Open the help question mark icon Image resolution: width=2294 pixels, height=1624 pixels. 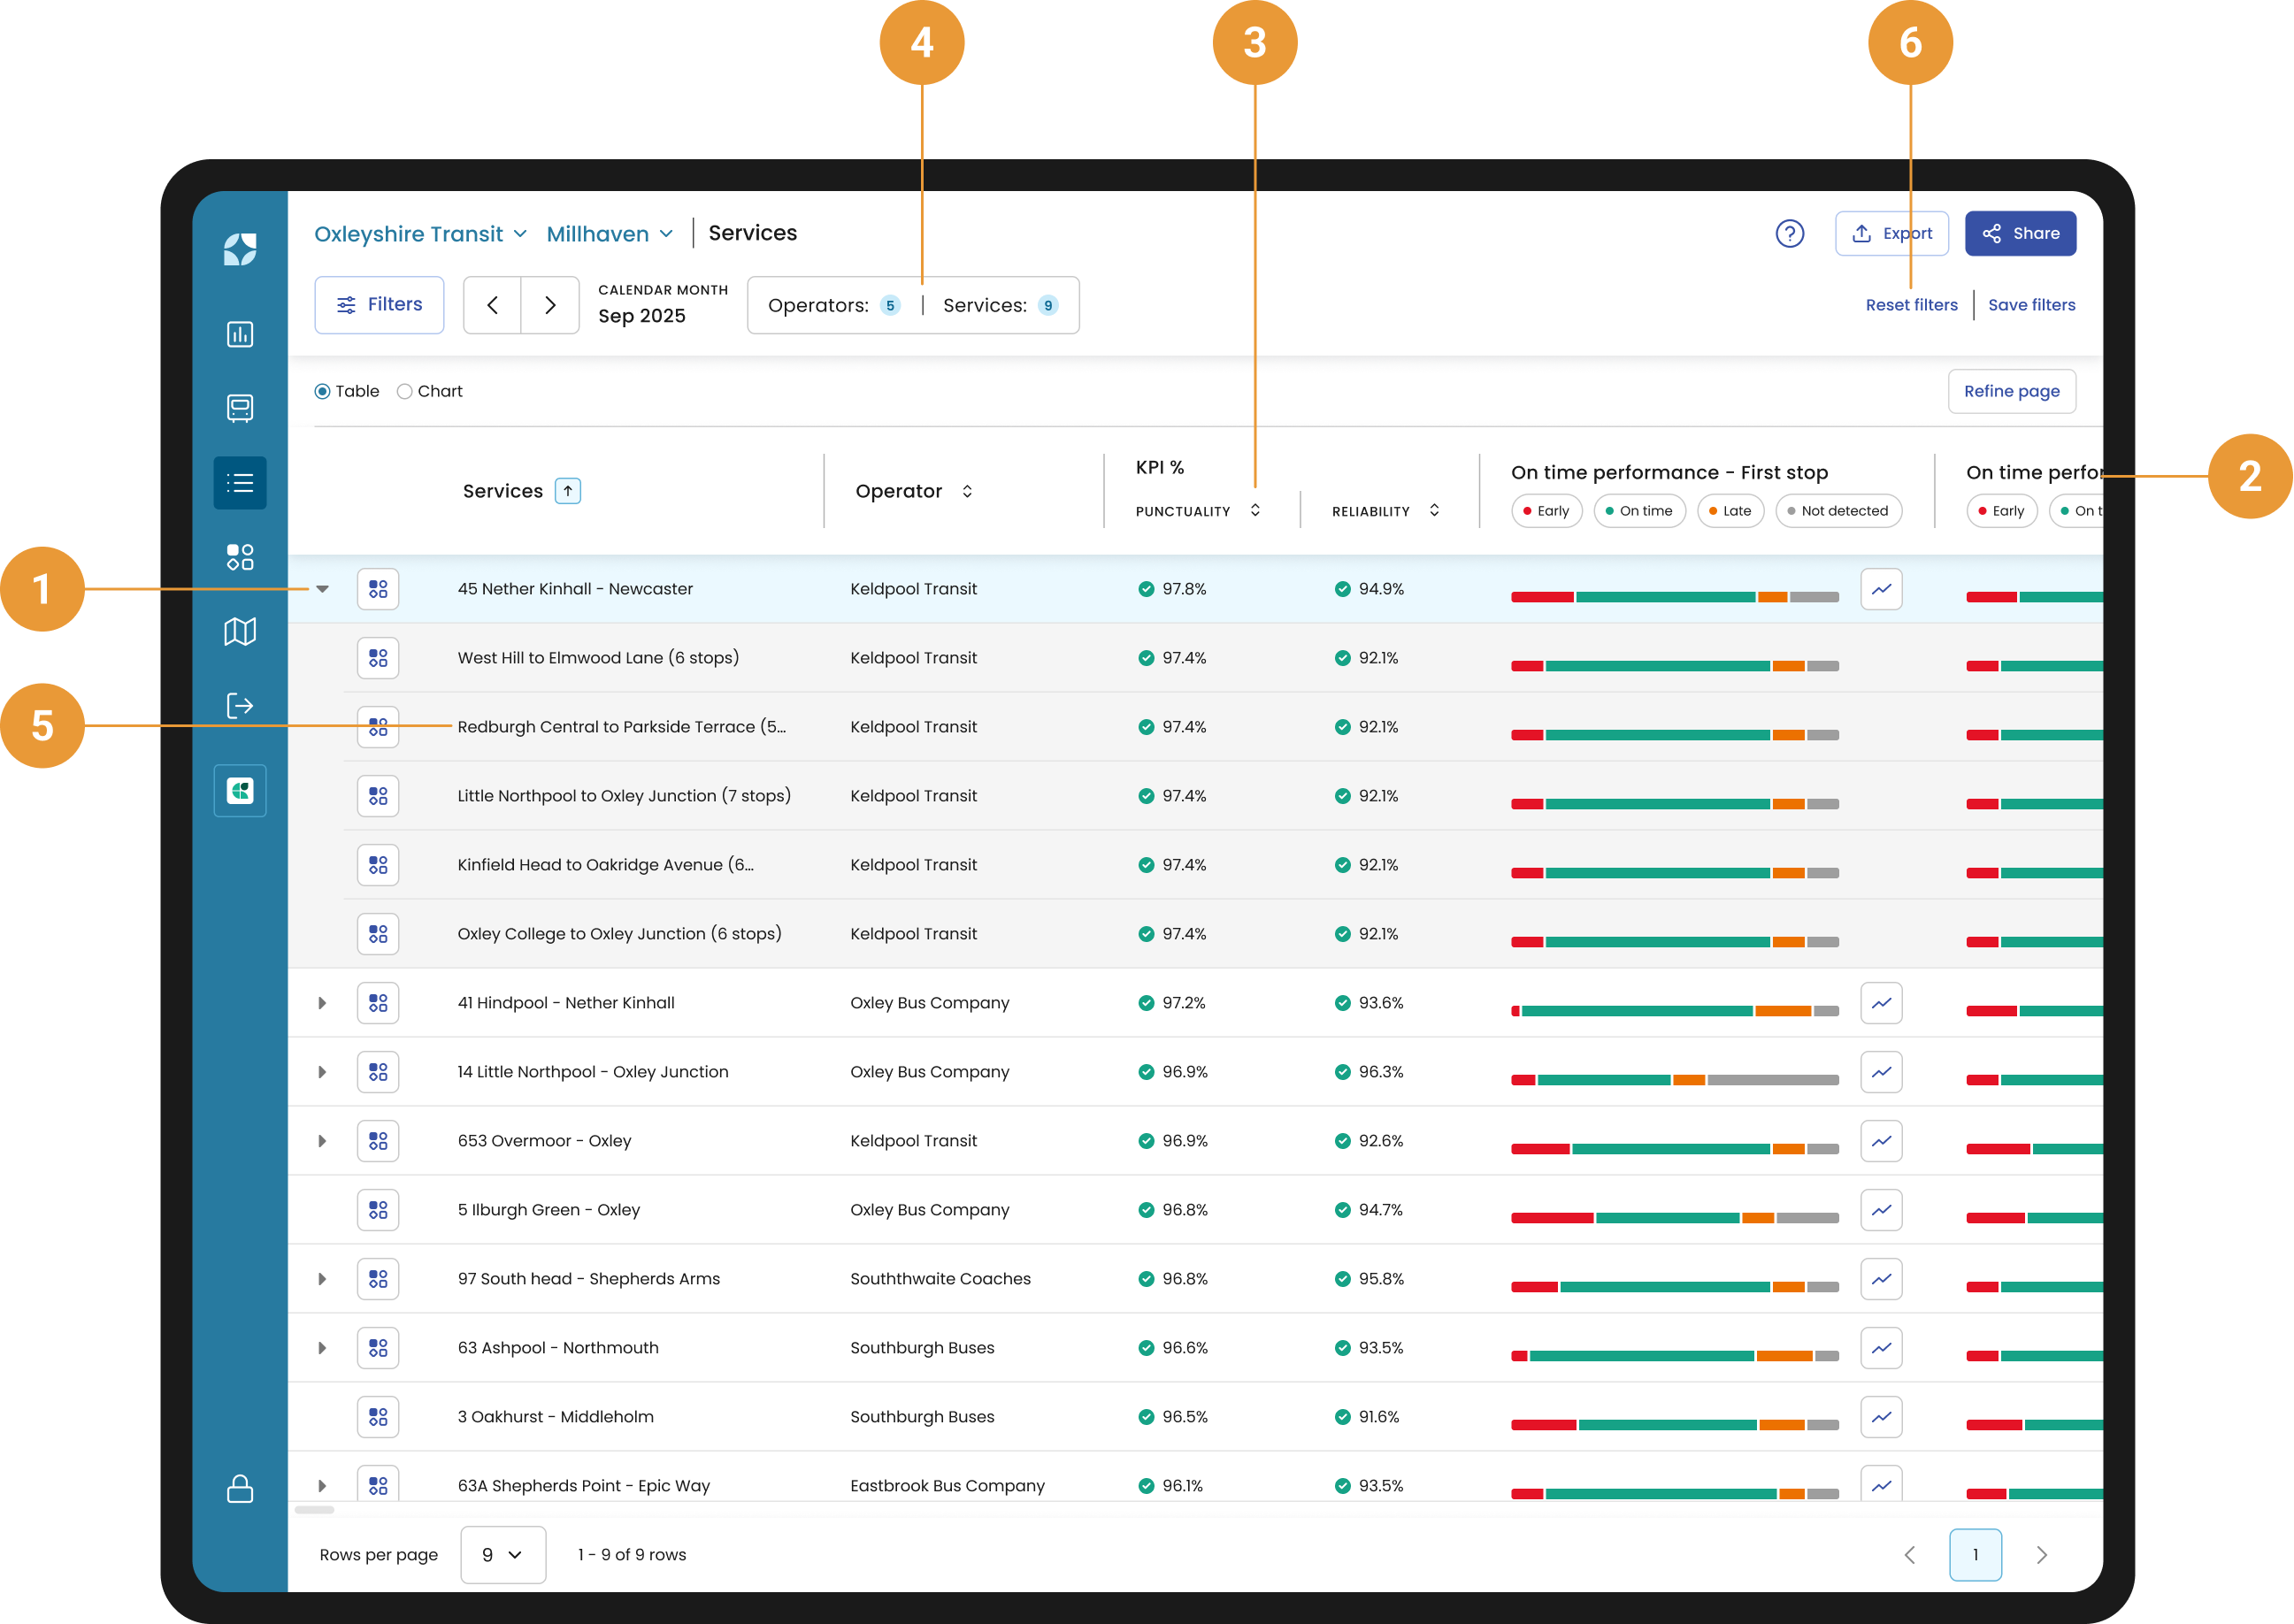coord(1789,233)
